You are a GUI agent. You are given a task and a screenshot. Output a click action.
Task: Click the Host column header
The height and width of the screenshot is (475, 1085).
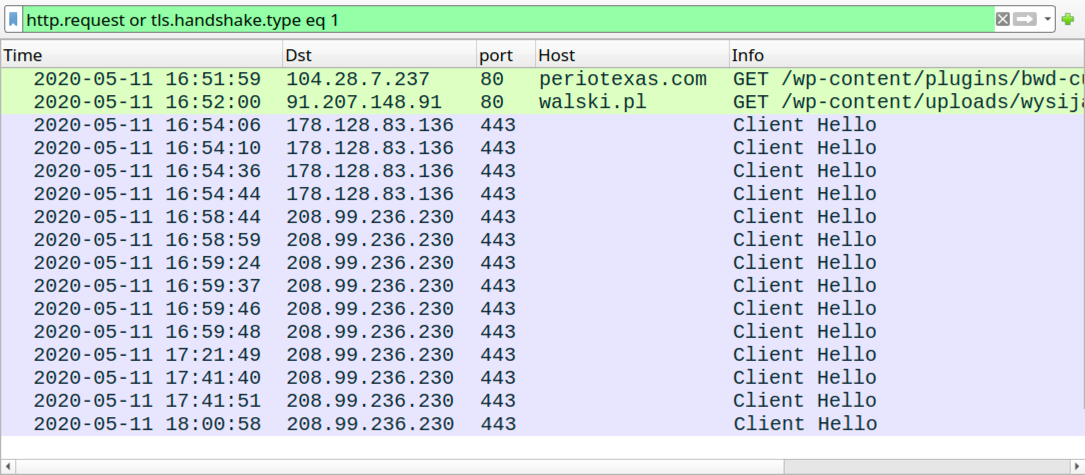631,55
